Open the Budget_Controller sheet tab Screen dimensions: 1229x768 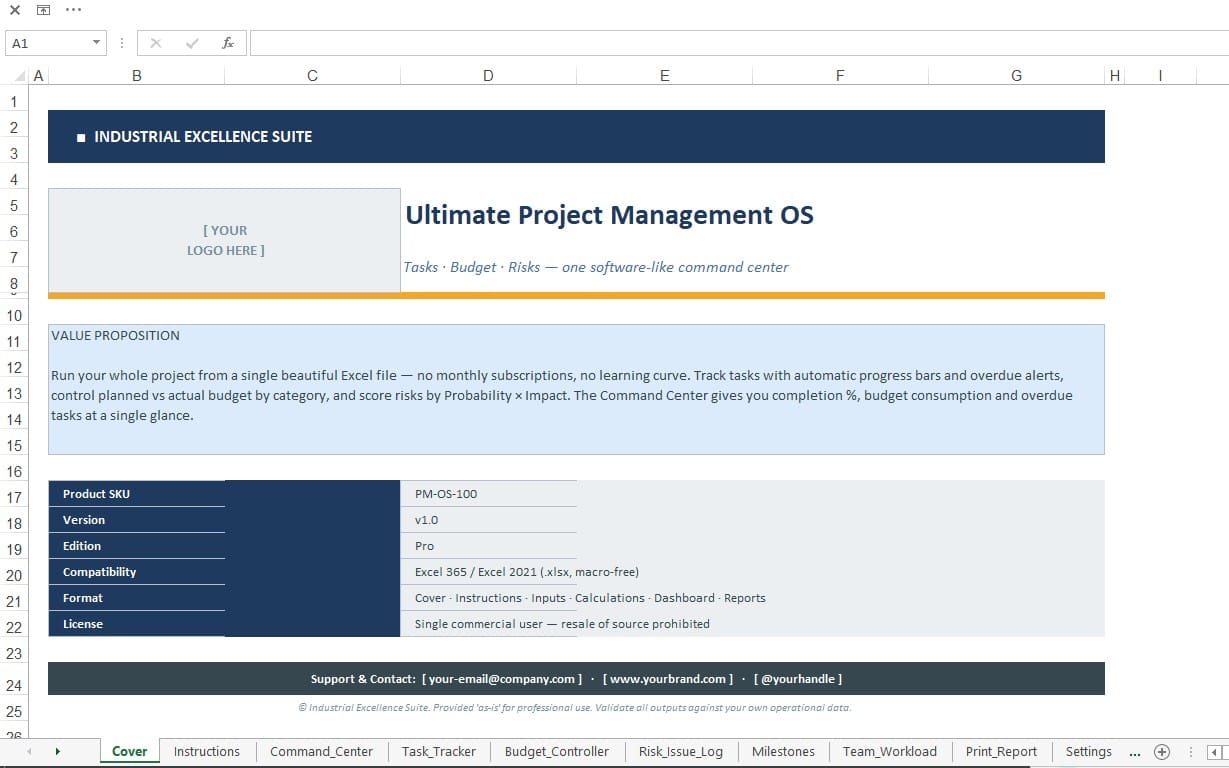tap(557, 752)
